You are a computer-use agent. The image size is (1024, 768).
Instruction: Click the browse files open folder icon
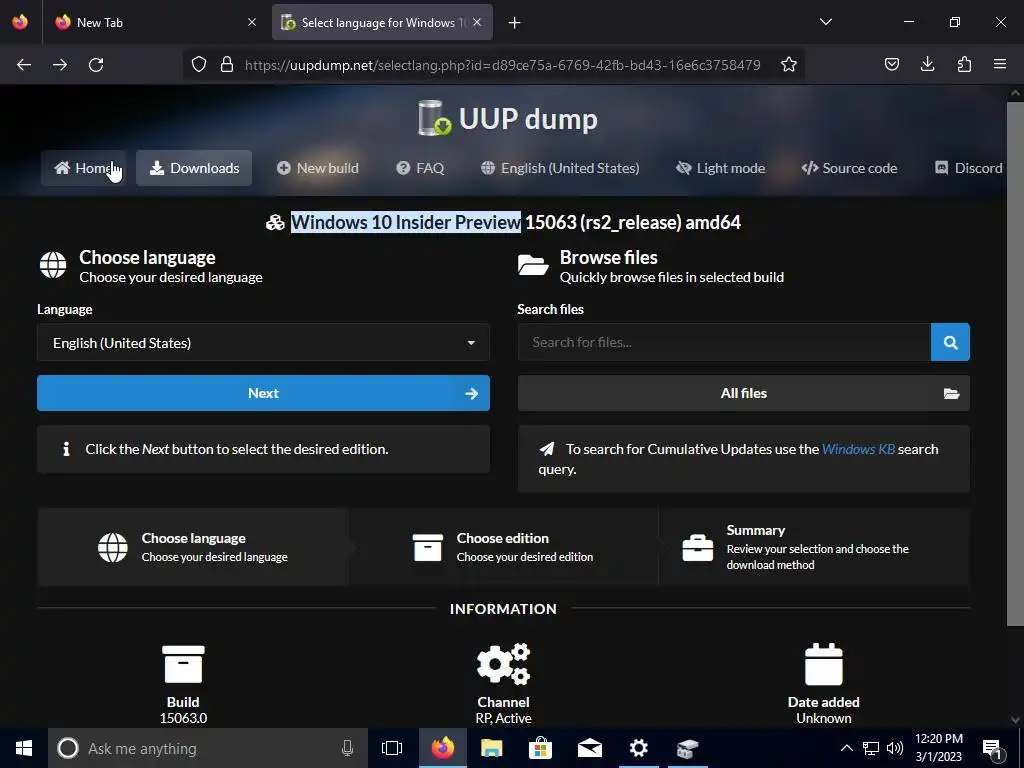point(533,265)
